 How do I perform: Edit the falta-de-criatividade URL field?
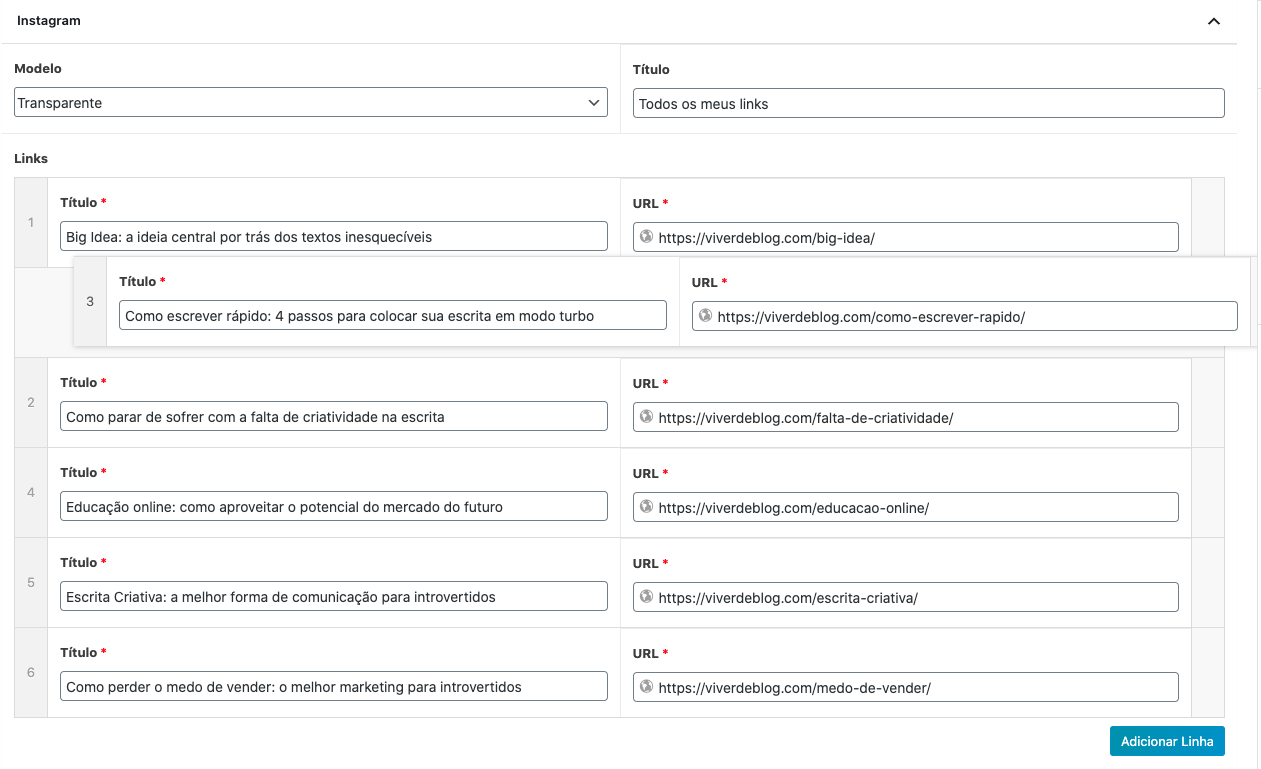pos(906,417)
